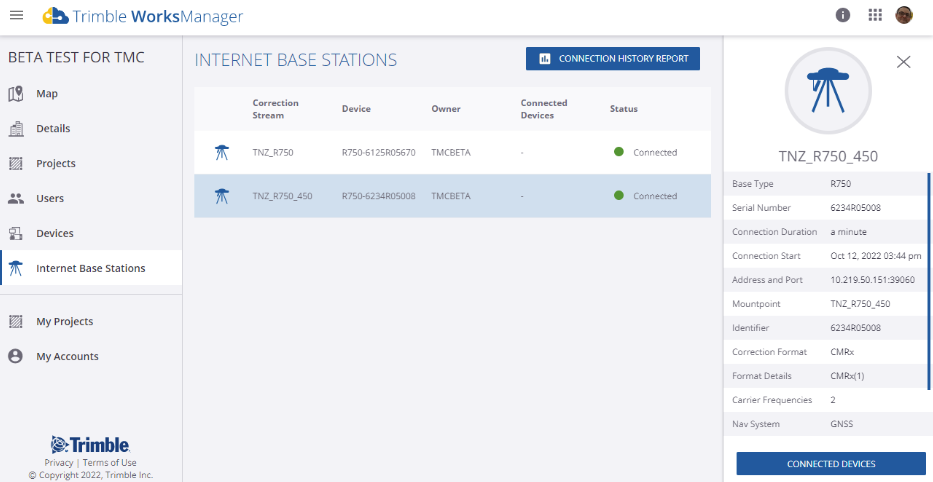Select Internet Base Stations in sidebar
This screenshot has width=933, height=482.
click(91, 268)
